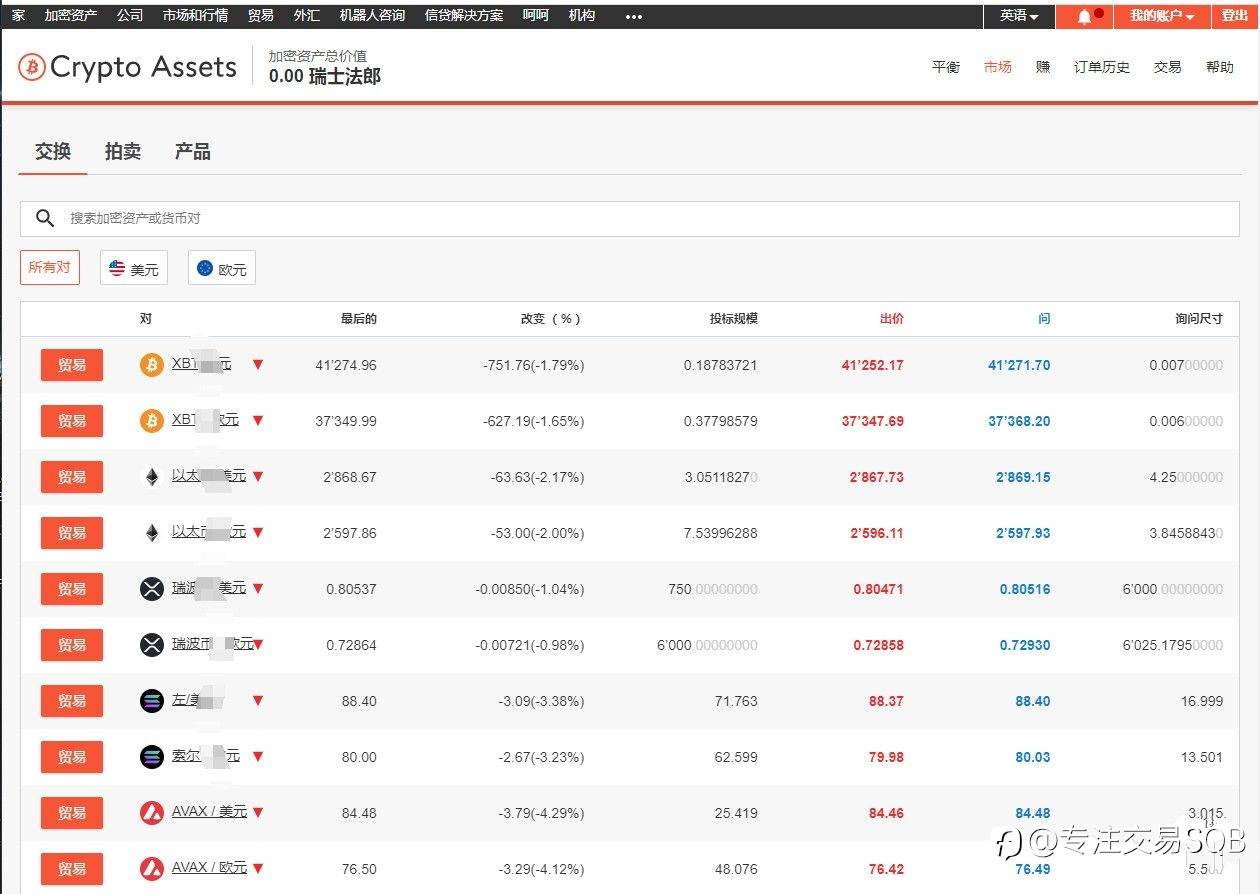Open 市场 in the header navigation
Image resolution: width=1260 pixels, height=894 pixels.
(998, 67)
